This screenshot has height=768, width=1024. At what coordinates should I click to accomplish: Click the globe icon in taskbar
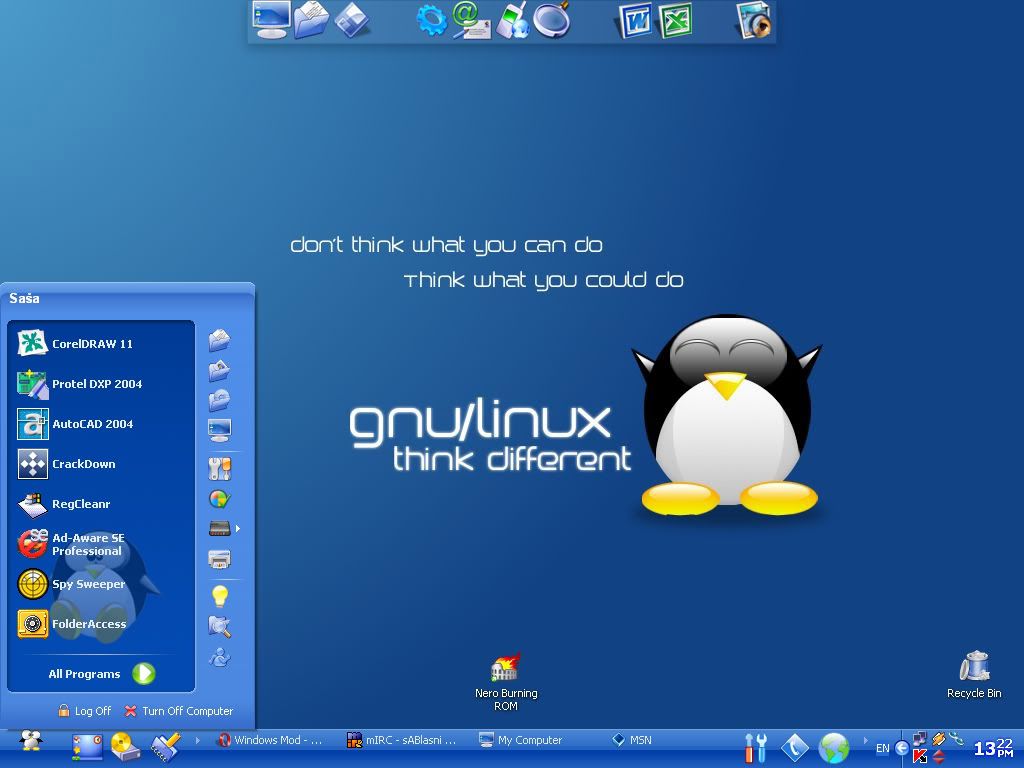click(834, 747)
